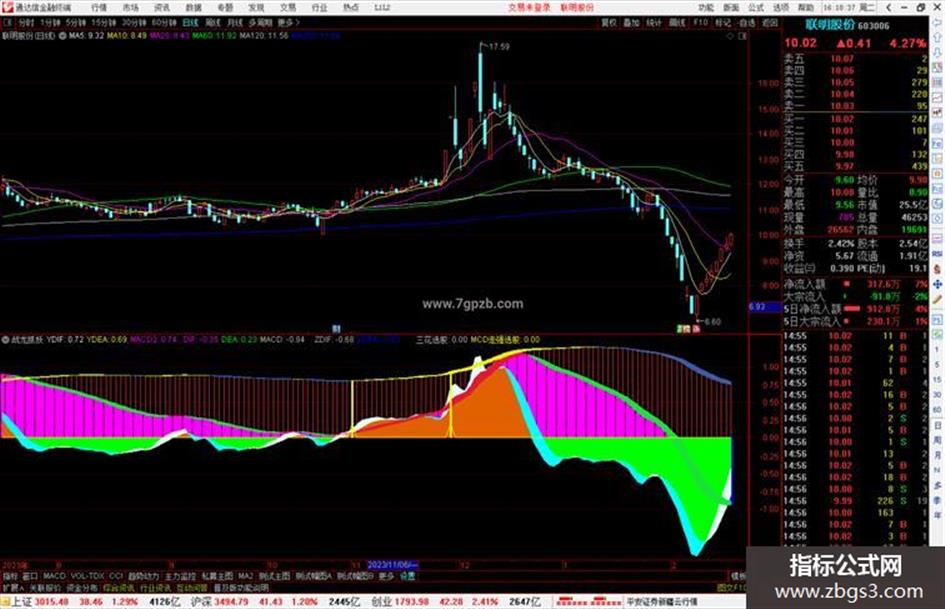Click the 统计 button
The width and height of the screenshot is (945, 609).
(x=654, y=22)
